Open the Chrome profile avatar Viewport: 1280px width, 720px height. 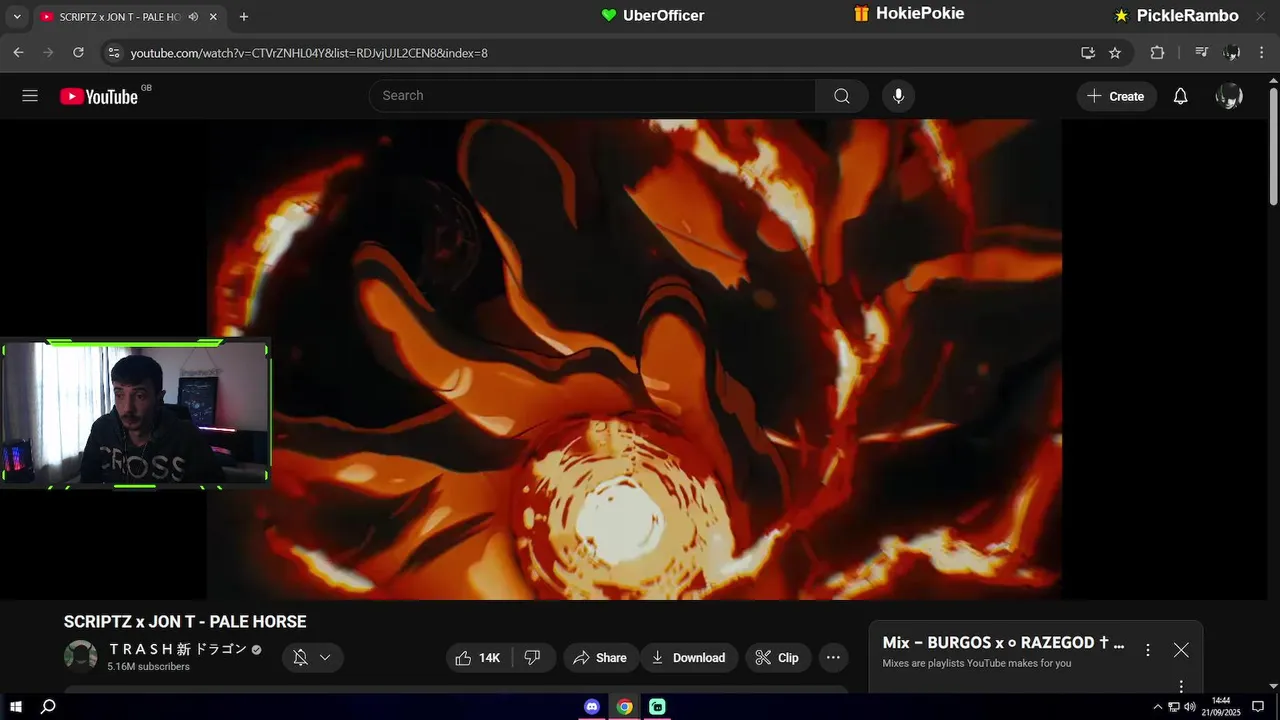point(1232,53)
